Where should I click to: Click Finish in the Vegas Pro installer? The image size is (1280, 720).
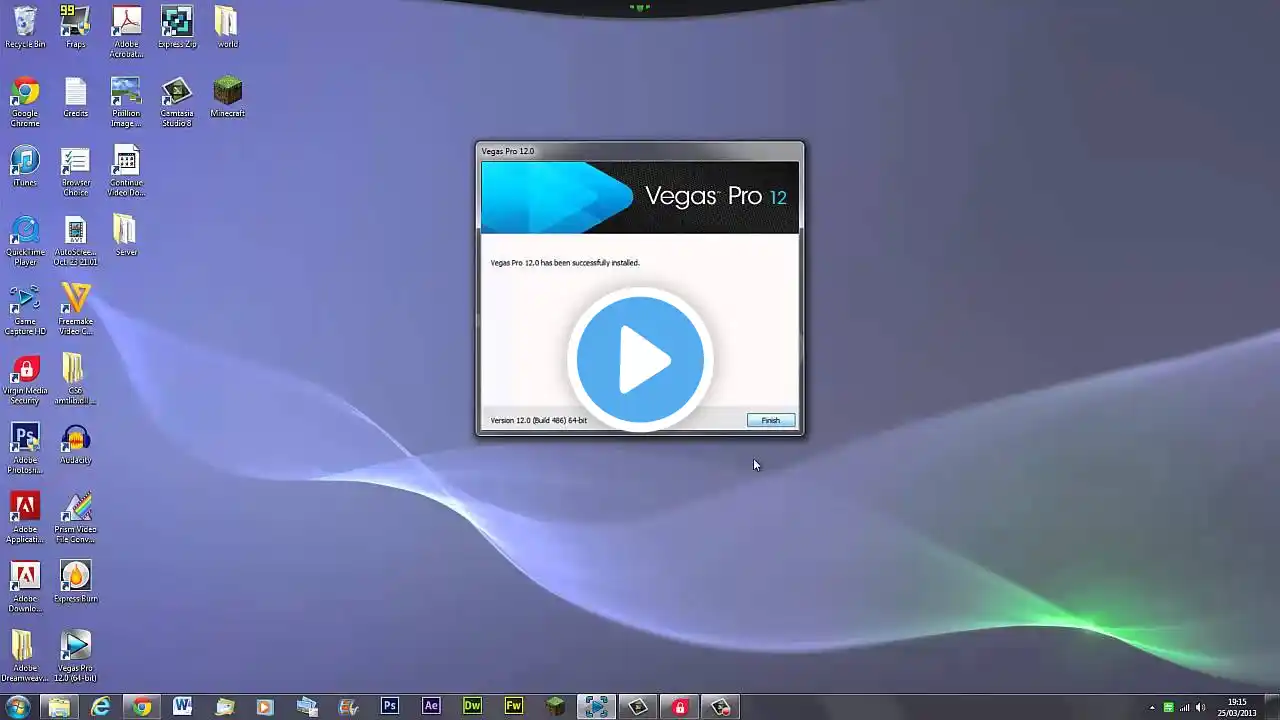coord(770,420)
